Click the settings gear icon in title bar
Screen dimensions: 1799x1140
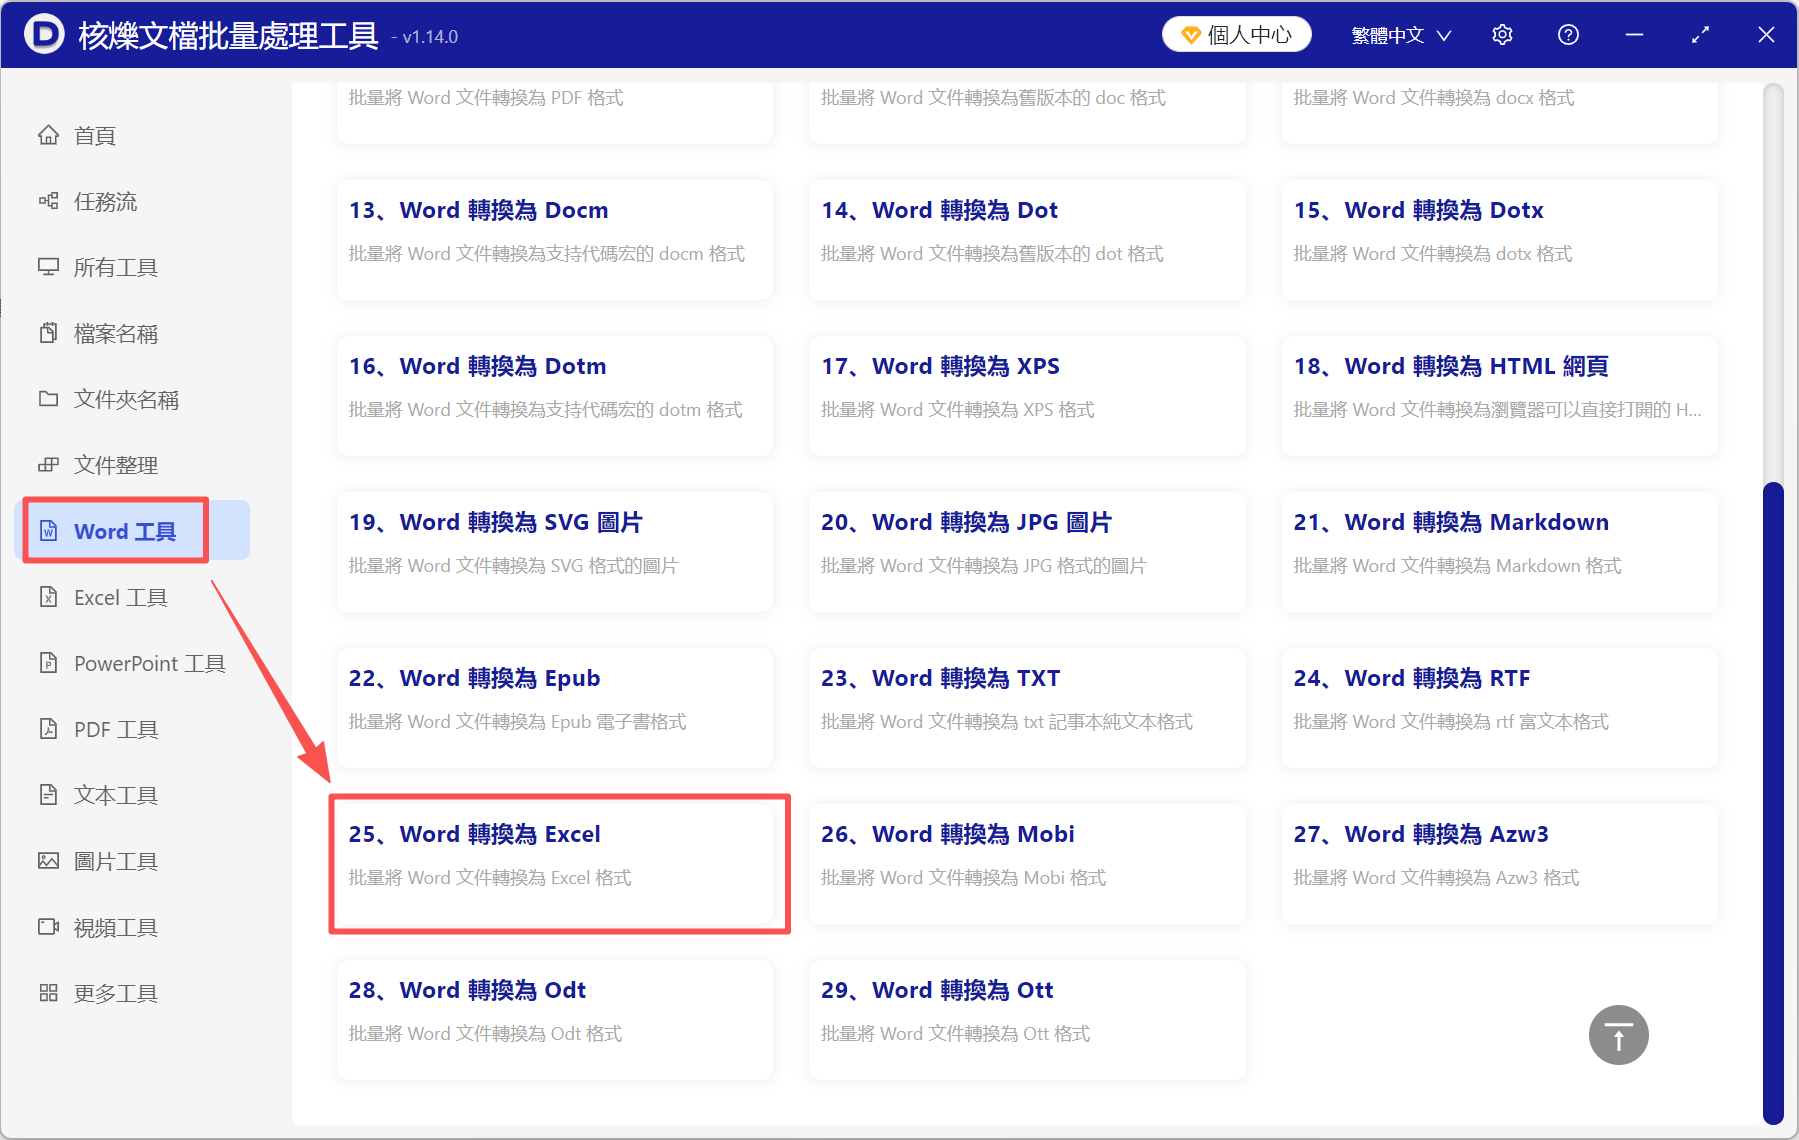1502,34
